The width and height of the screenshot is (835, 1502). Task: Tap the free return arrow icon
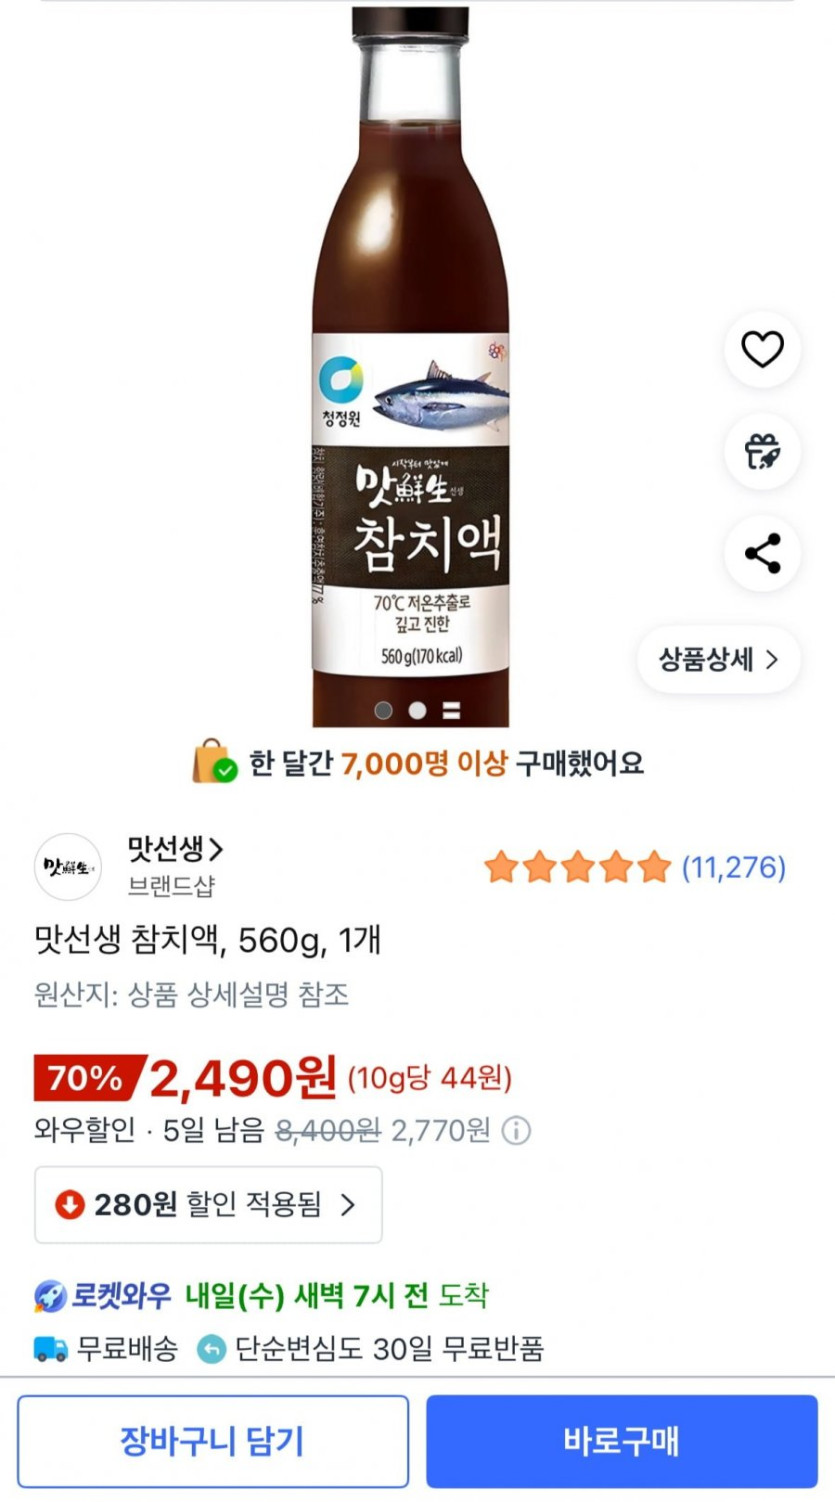tap(211, 1349)
